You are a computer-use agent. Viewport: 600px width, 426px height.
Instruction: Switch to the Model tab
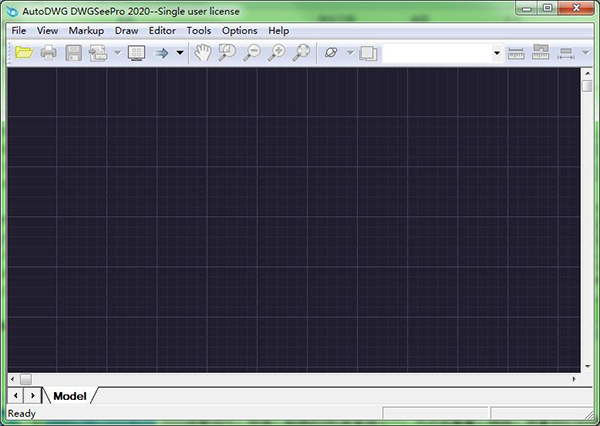pyautogui.click(x=70, y=396)
